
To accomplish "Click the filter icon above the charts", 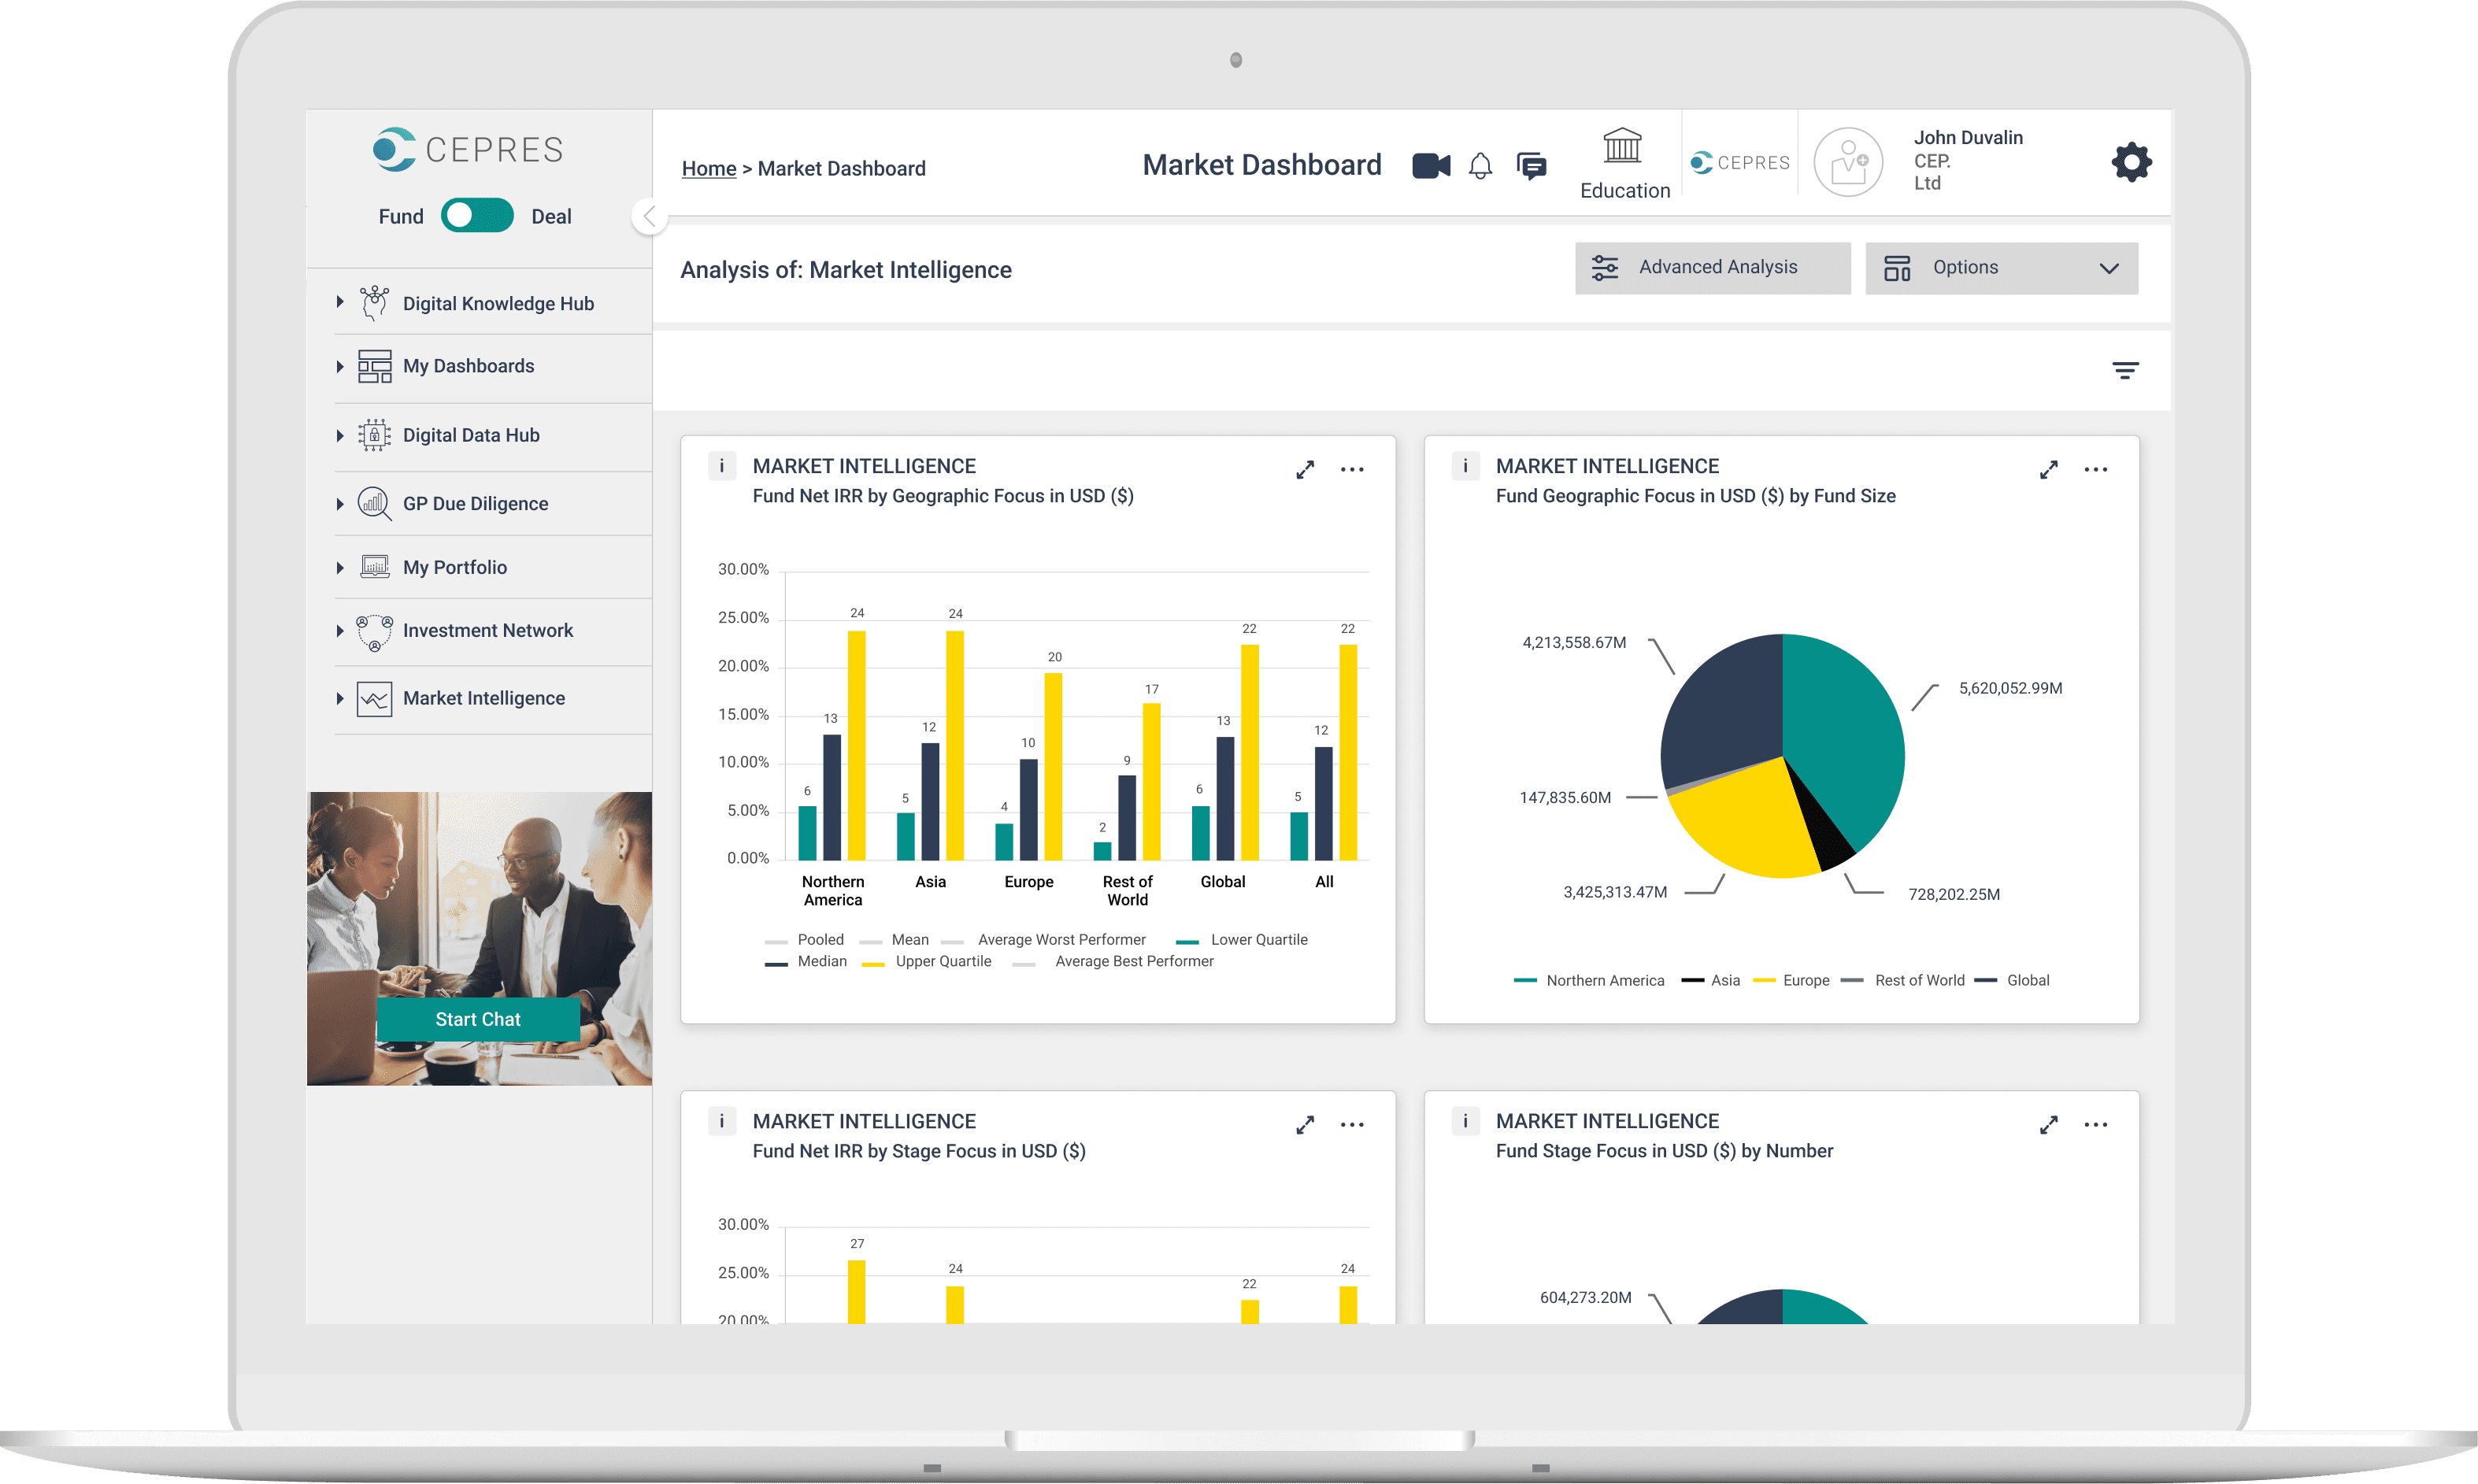I will (x=2127, y=369).
